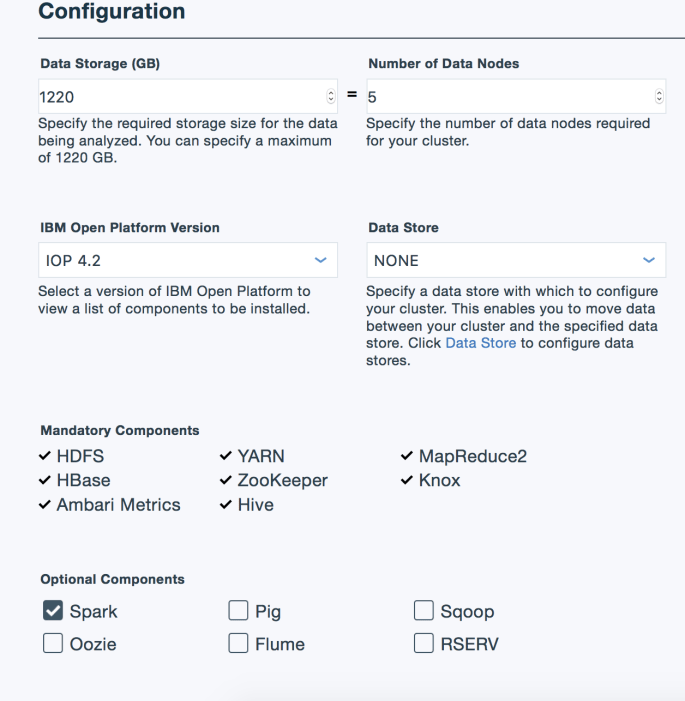Image resolution: width=685 pixels, height=701 pixels.
Task: Check the RSERV optional component
Action: click(x=424, y=643)
